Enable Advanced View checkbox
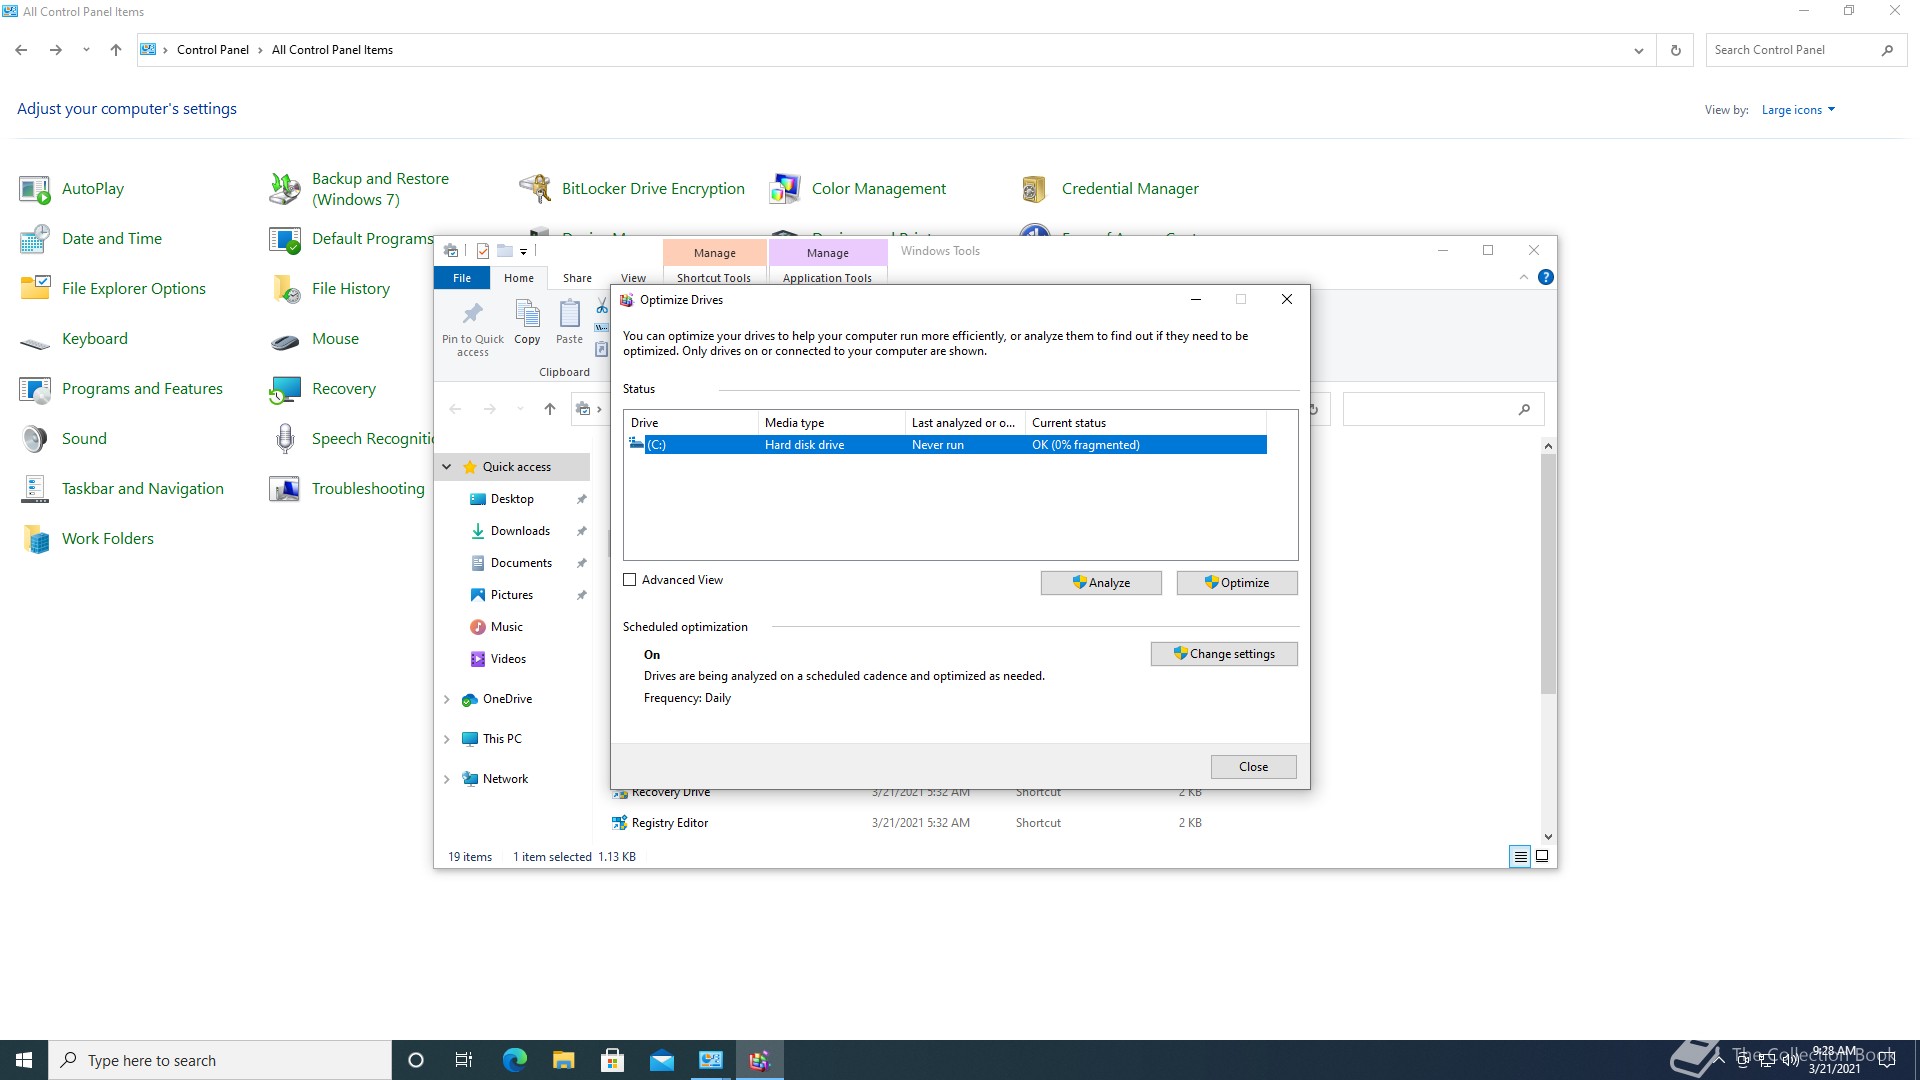1920x1080 pixels. coord(630,580)
